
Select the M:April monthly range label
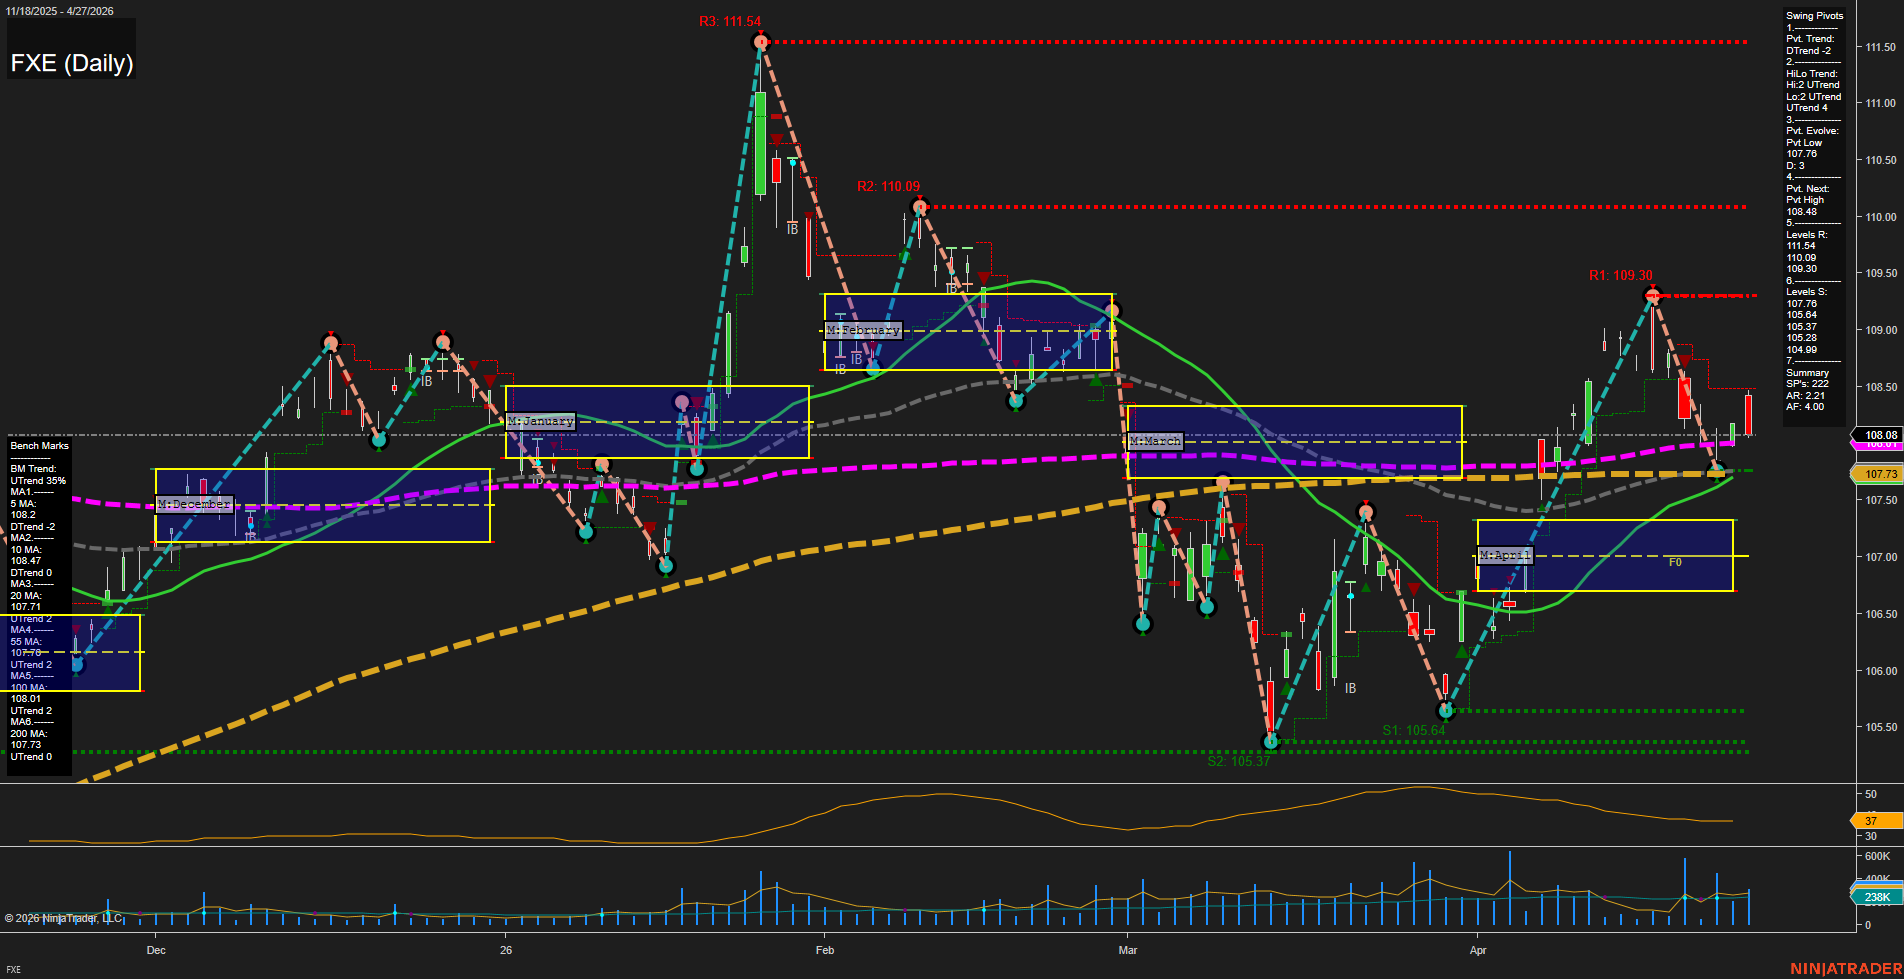click(1505, 555)
